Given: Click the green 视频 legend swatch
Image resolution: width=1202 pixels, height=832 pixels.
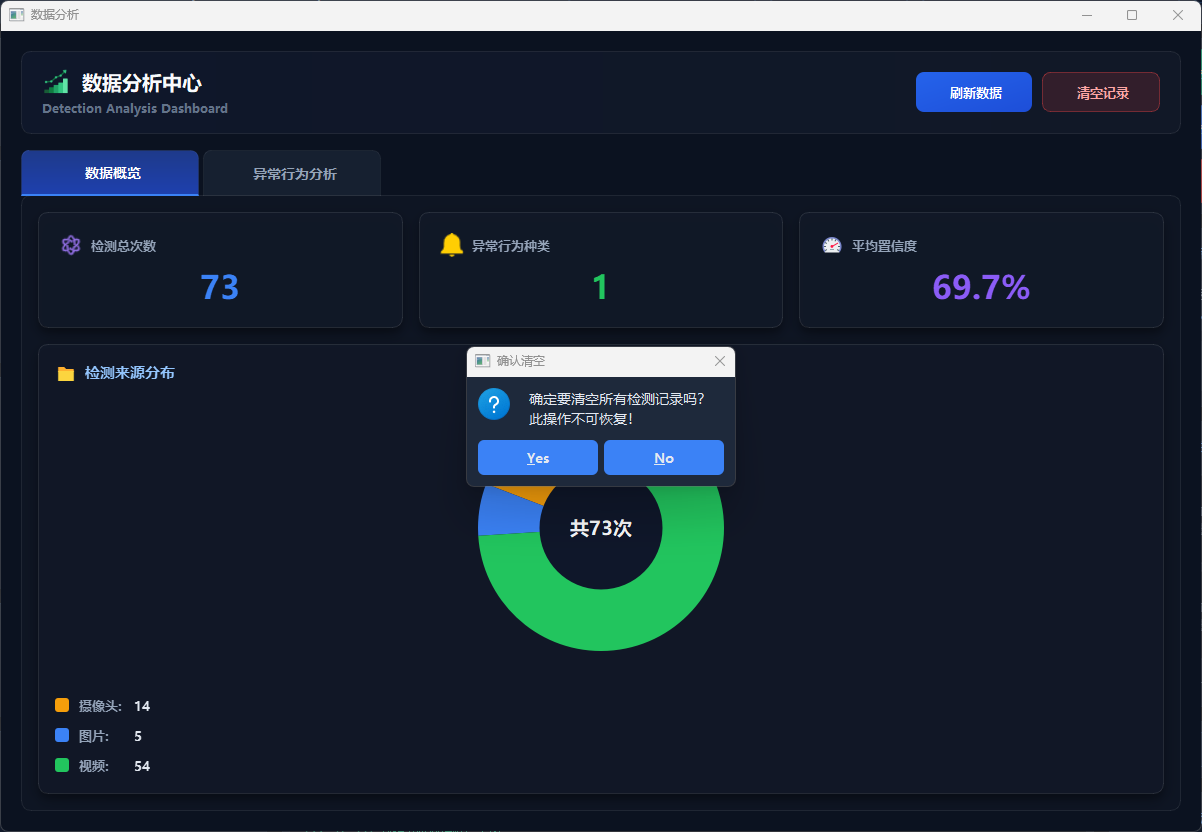Looking at the screenshot, I should (62, 765).
